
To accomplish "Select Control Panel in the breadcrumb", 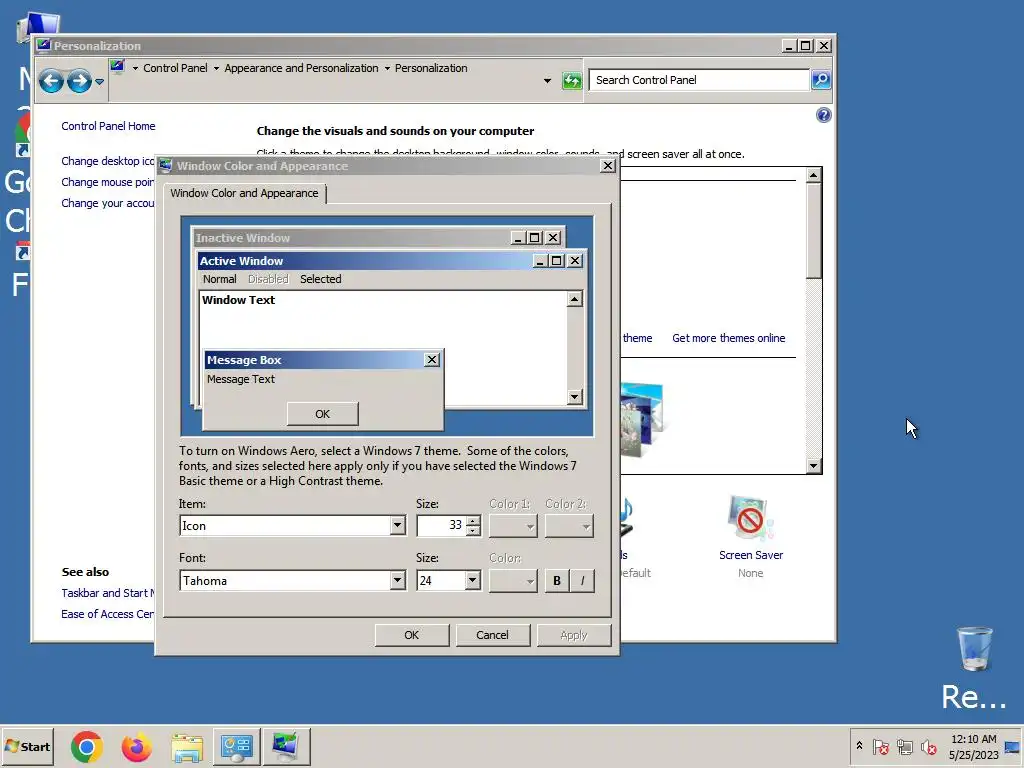I will coord(175,68).
